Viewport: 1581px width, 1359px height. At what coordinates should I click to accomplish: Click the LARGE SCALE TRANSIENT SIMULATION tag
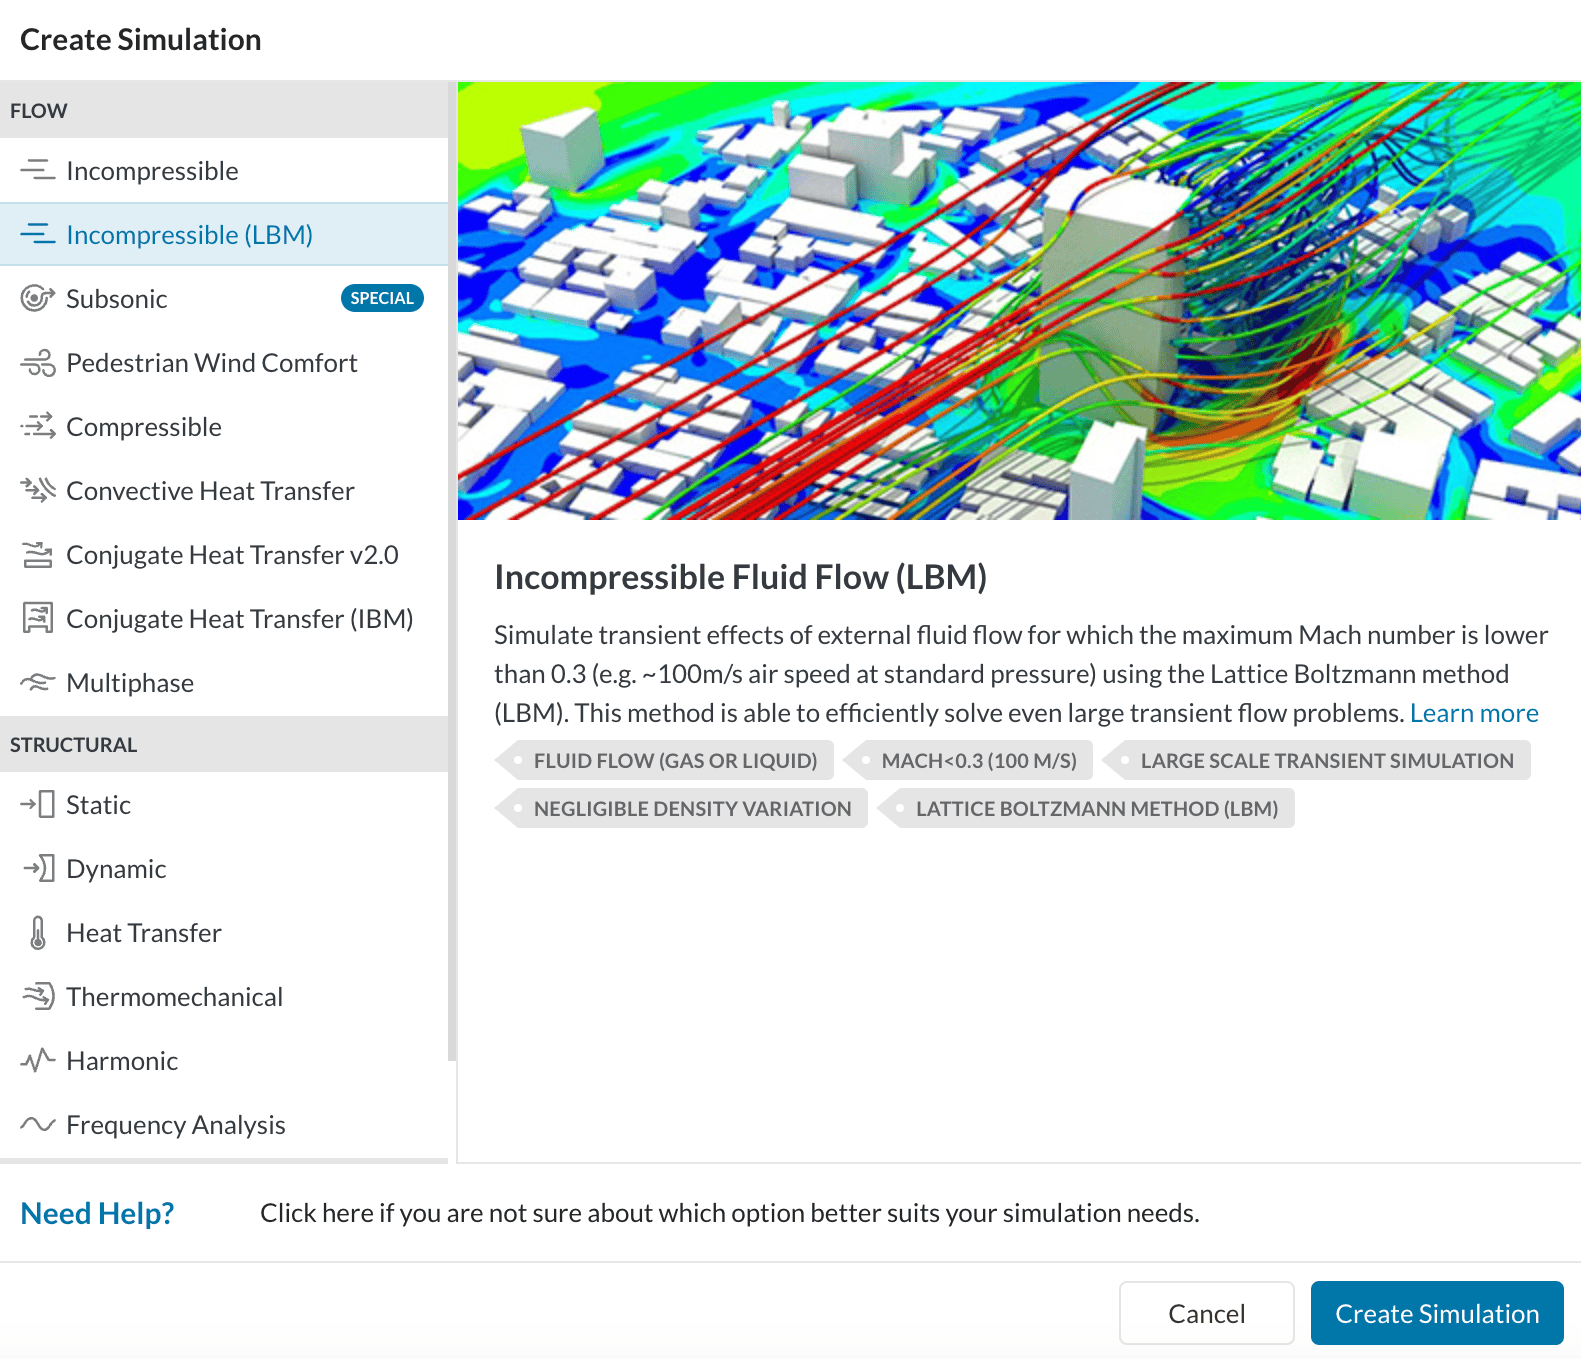pos(1316,761)
